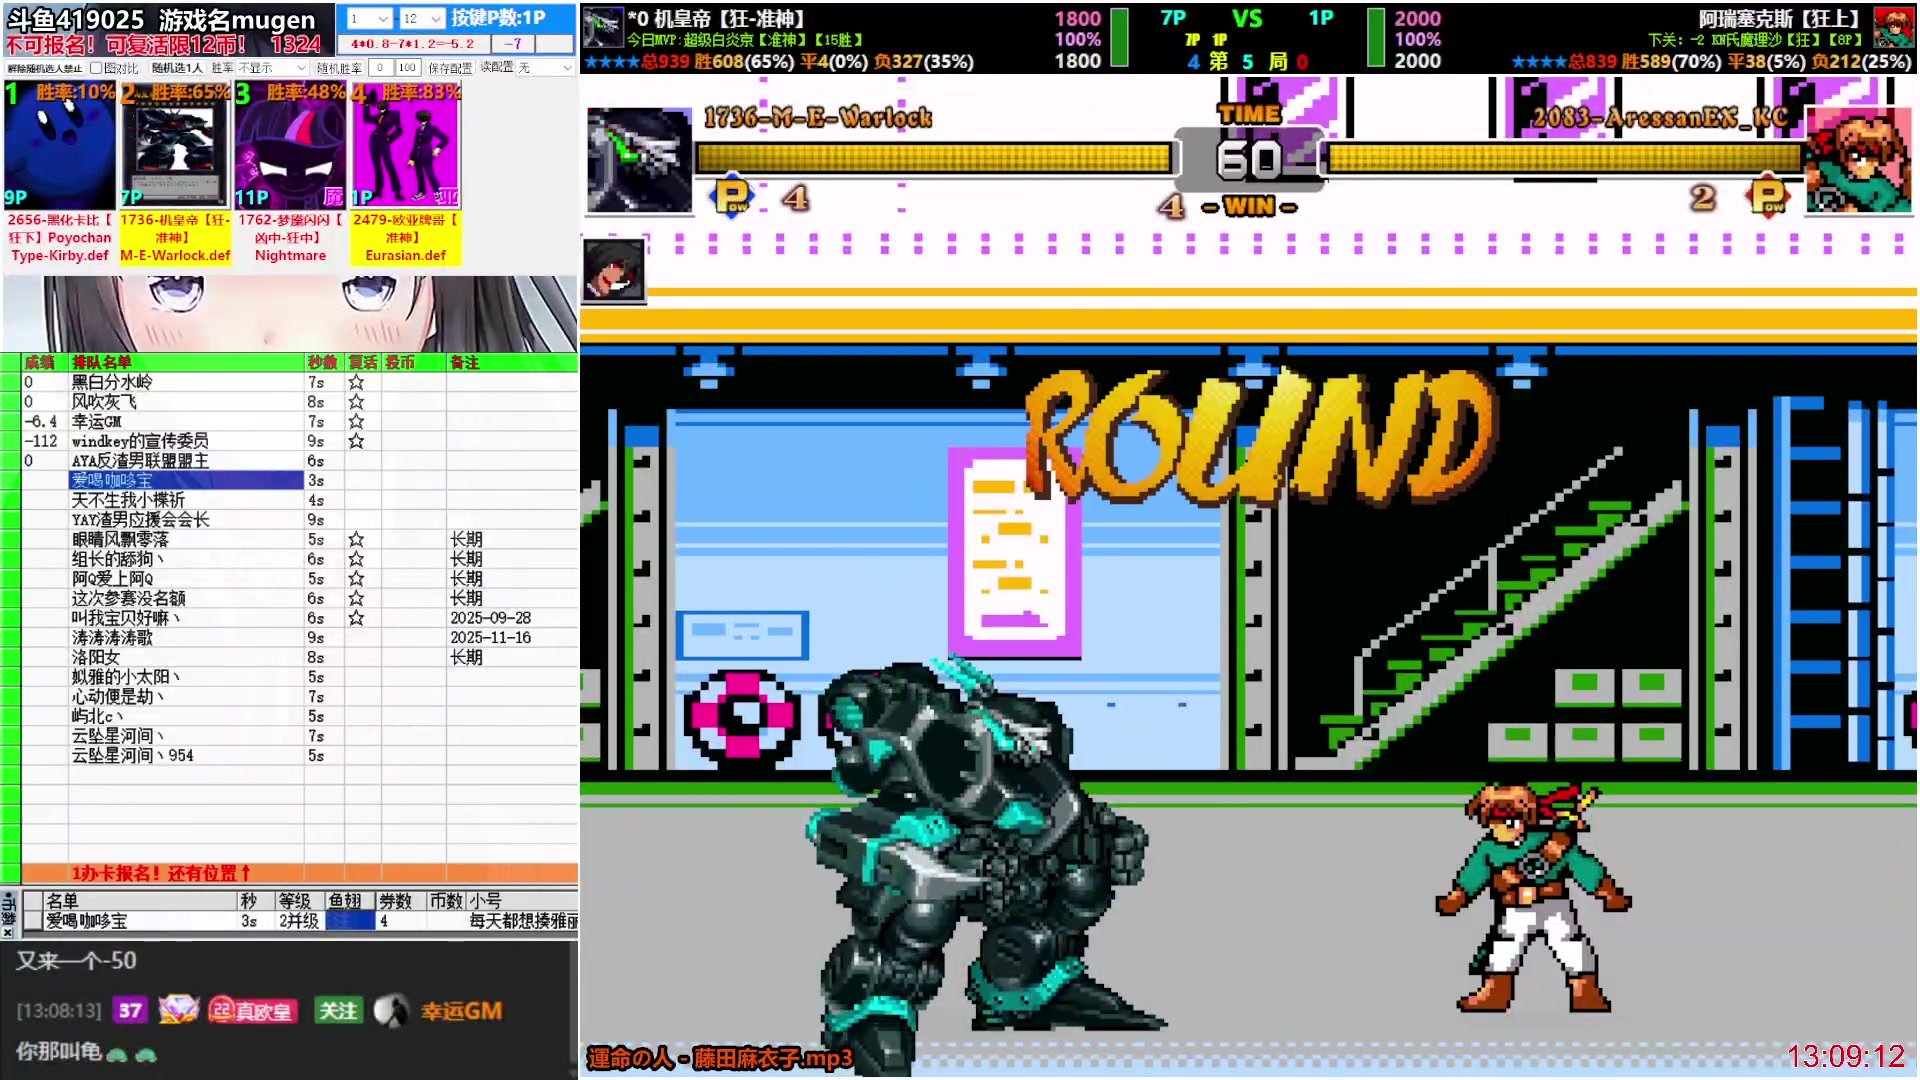Select queue row AYA反渣男联盟盟主
Viewport: 1920px width, 1080px height.
186,461
